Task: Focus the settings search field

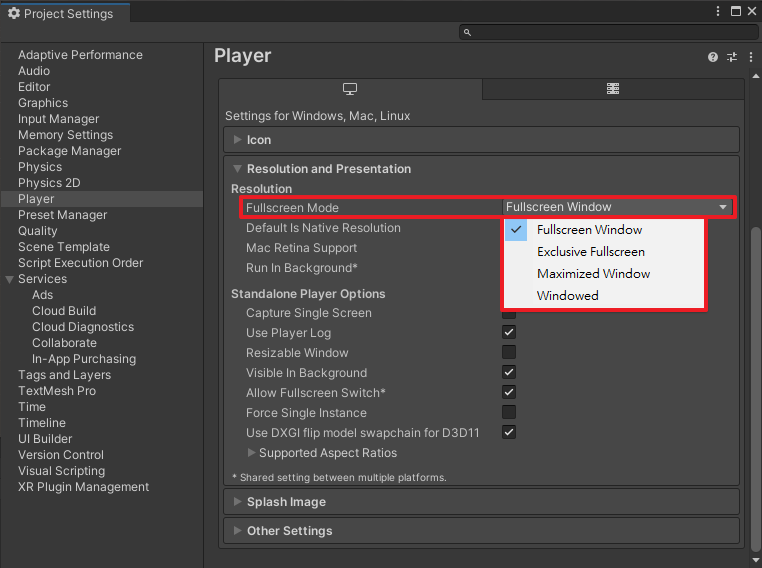Action: (x=608, y=33)
